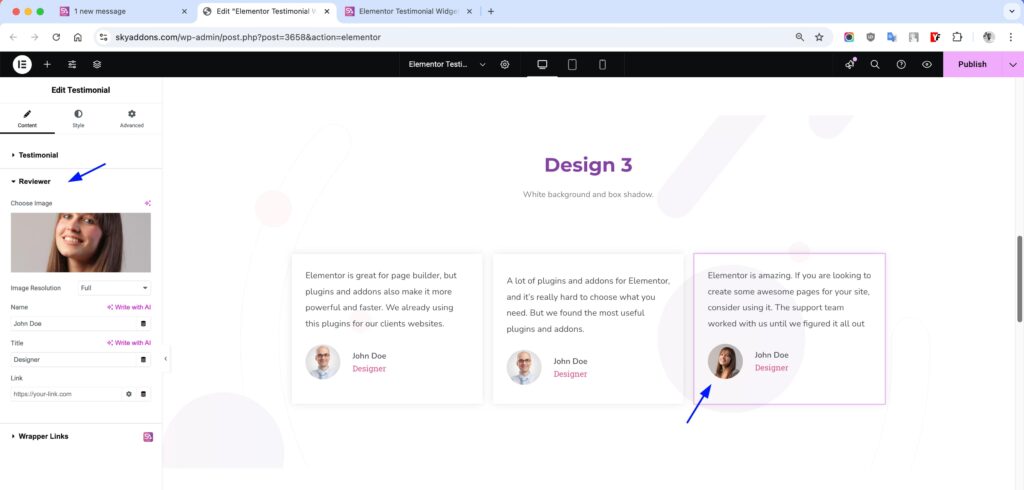Click 'White background and box shadow.' text
The image size is (1024, 490).
(x=588, y=194)
